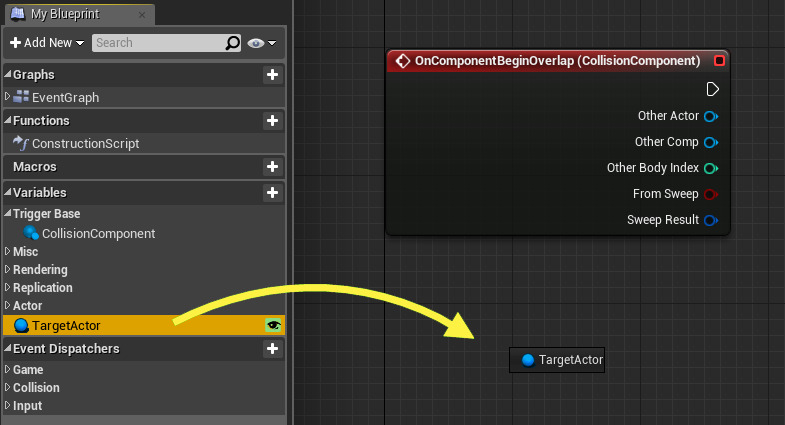Click the CollisionComponent component icon

click(x=31, y=233)
